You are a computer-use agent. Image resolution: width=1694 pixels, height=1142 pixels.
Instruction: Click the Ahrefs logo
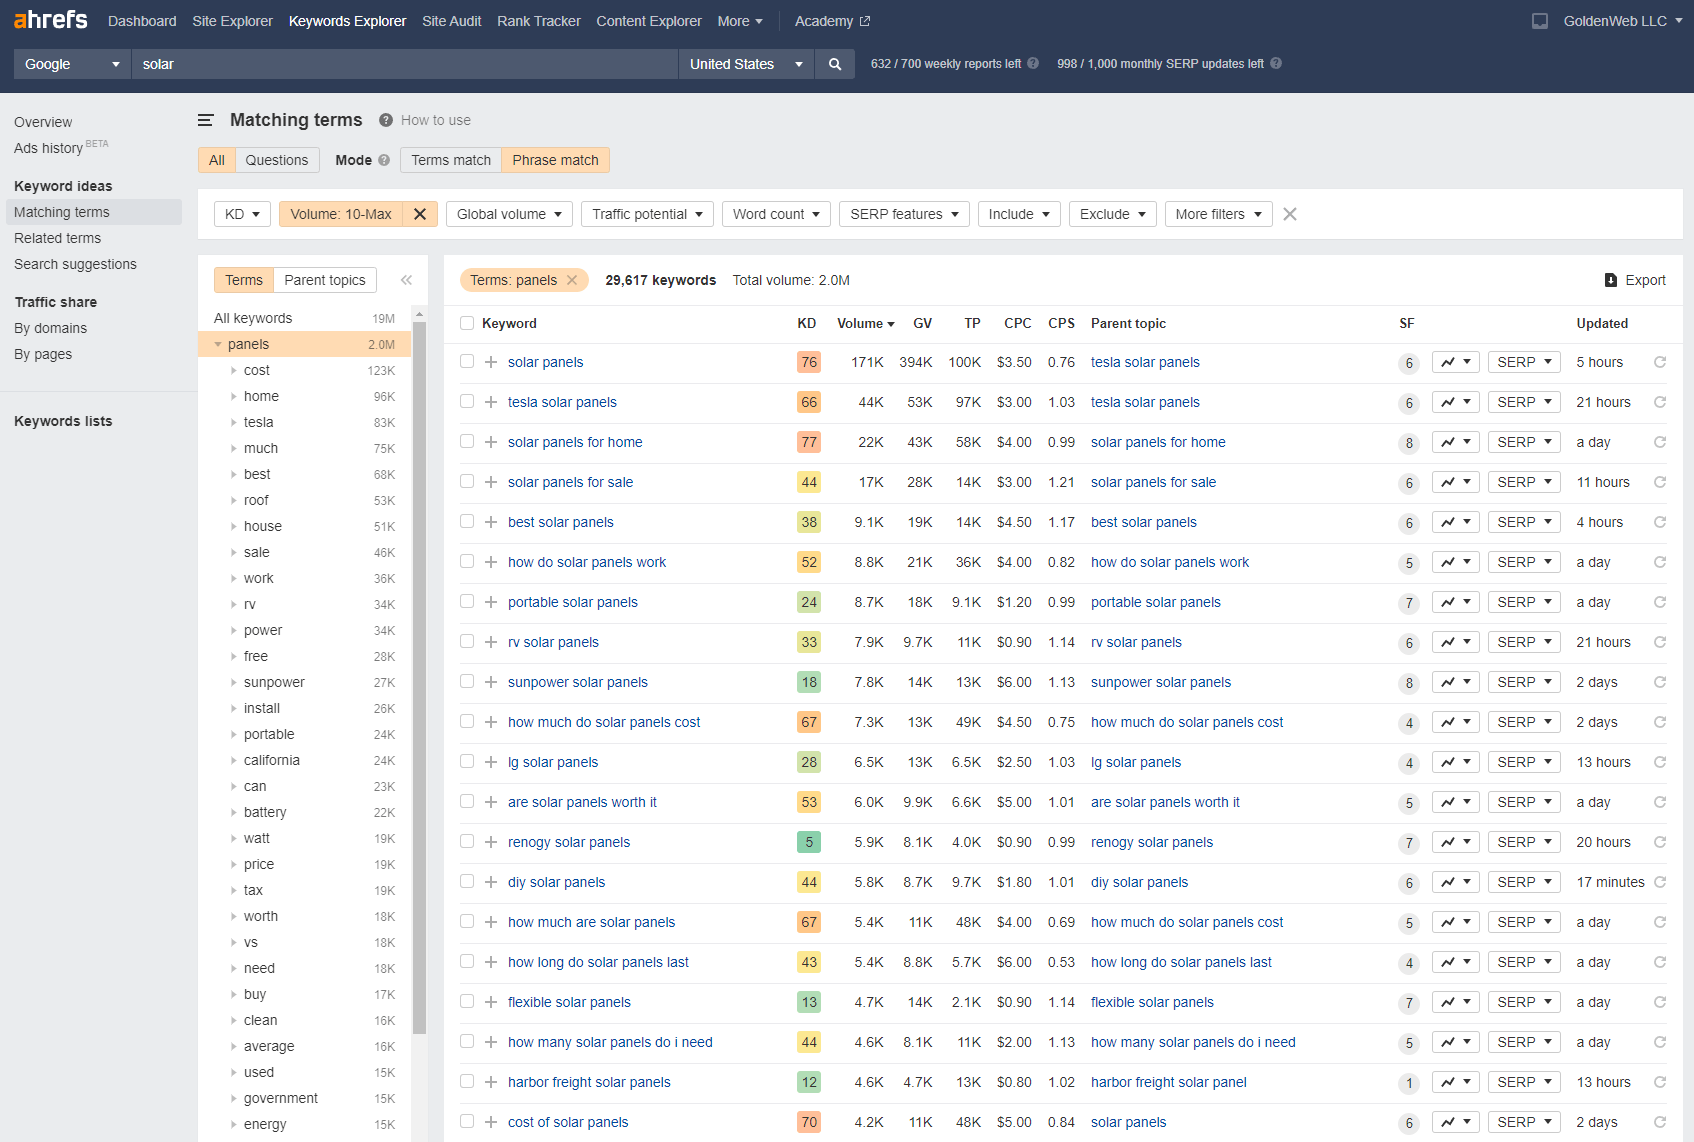(51, 20)
